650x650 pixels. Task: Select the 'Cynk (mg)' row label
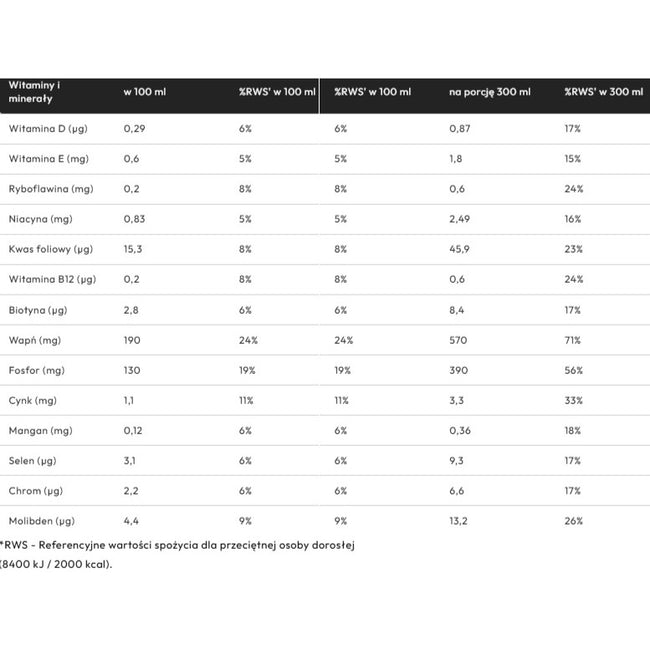pyautogui.click(x=31, y=401)
